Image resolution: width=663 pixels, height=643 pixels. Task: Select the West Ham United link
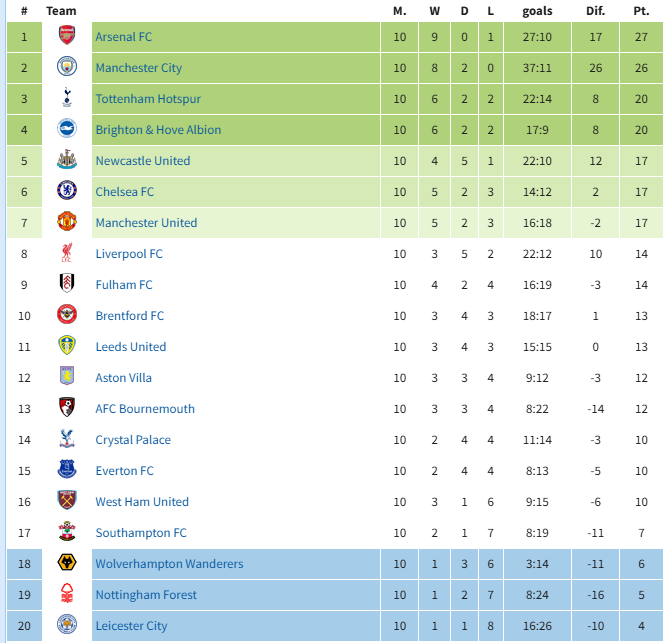pyautogui.click(x=142, y=502)
